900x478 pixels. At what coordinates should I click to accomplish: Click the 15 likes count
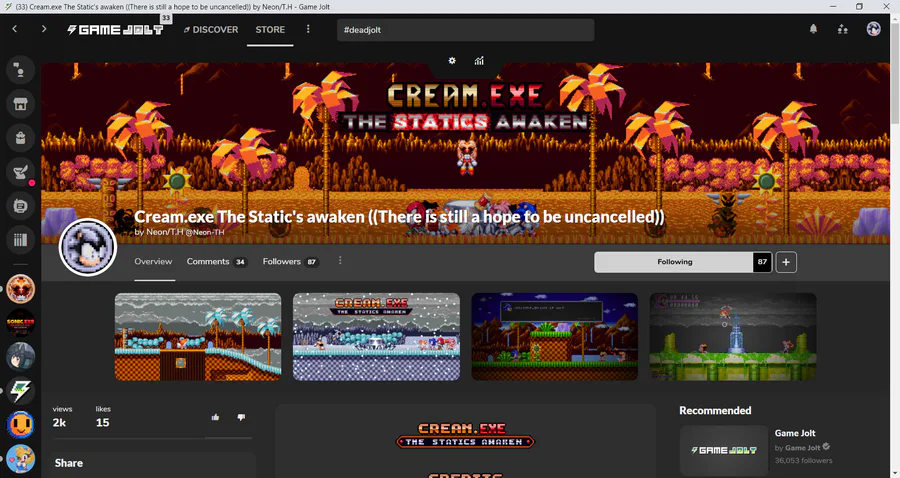pyautogui.click(x=103, y=422)
